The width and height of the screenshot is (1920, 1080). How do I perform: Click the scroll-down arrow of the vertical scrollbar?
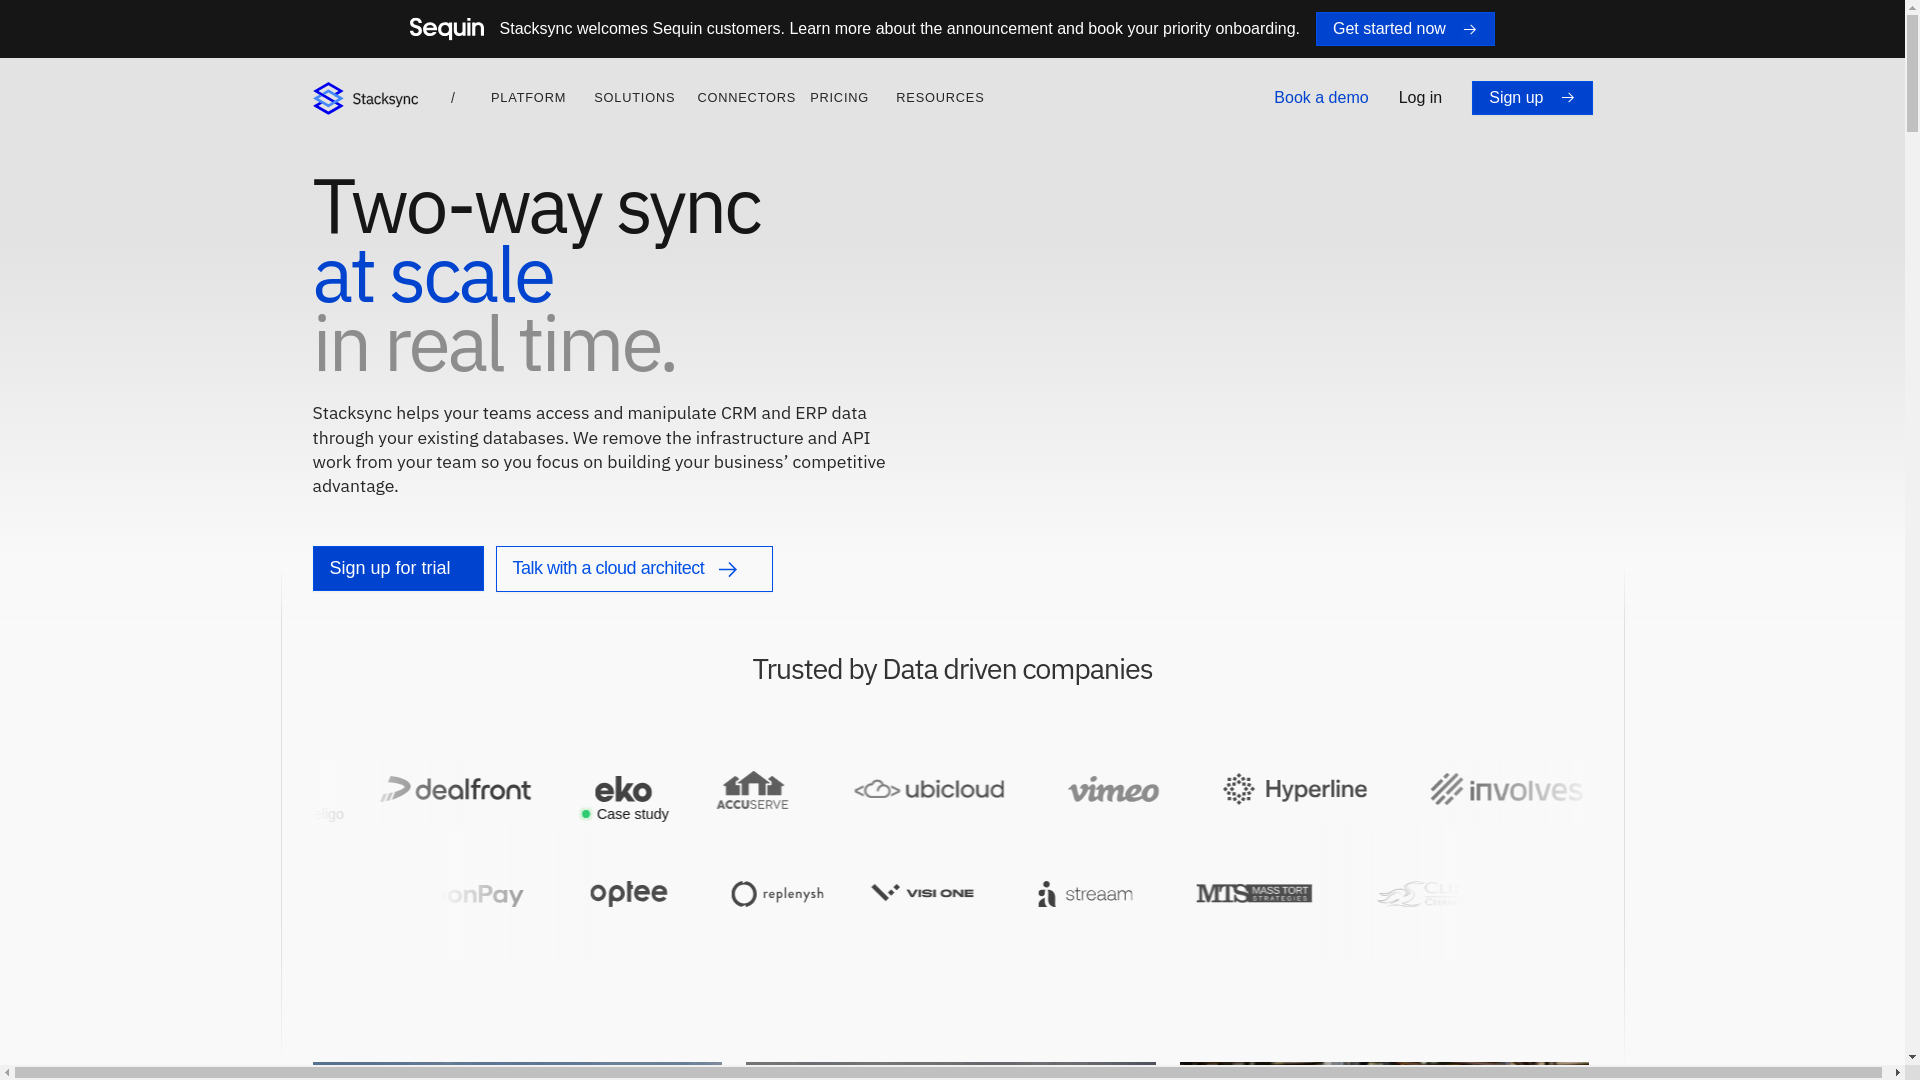point(1912,1058)
